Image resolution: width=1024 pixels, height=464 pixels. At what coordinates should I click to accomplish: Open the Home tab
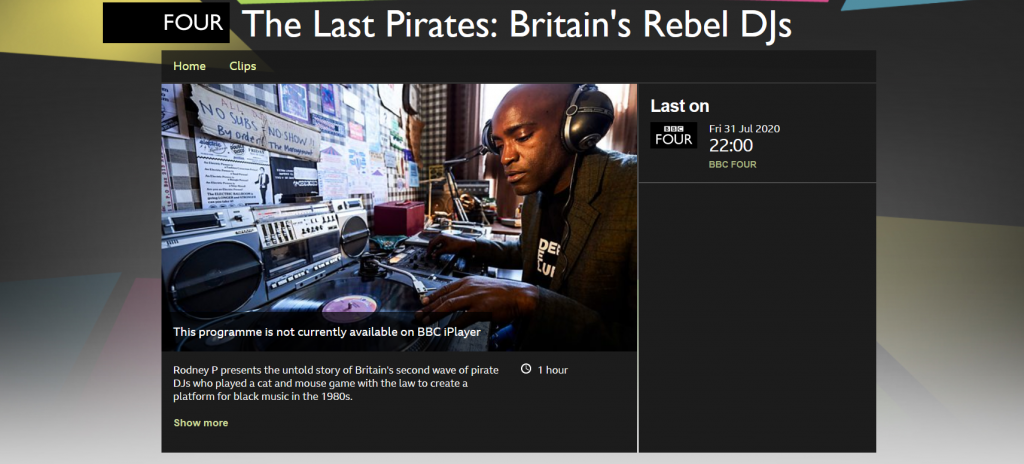pos(189,66)
